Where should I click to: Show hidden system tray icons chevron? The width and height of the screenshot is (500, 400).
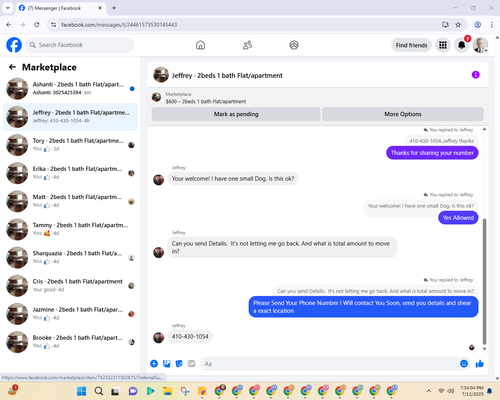click(x=429, y=391)
